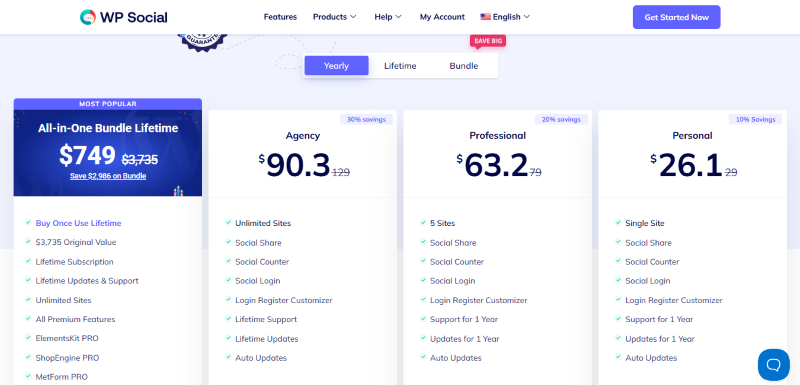Click the Professional price 63.2

point(496,166)
